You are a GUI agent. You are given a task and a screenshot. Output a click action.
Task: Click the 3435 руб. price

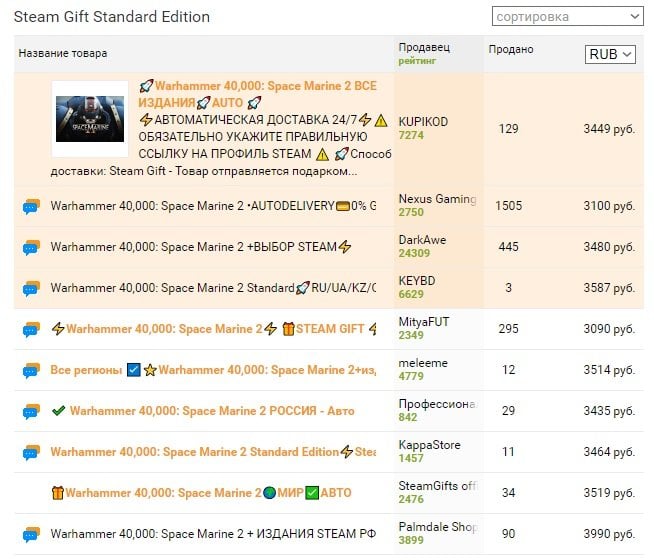click(609, 411)
